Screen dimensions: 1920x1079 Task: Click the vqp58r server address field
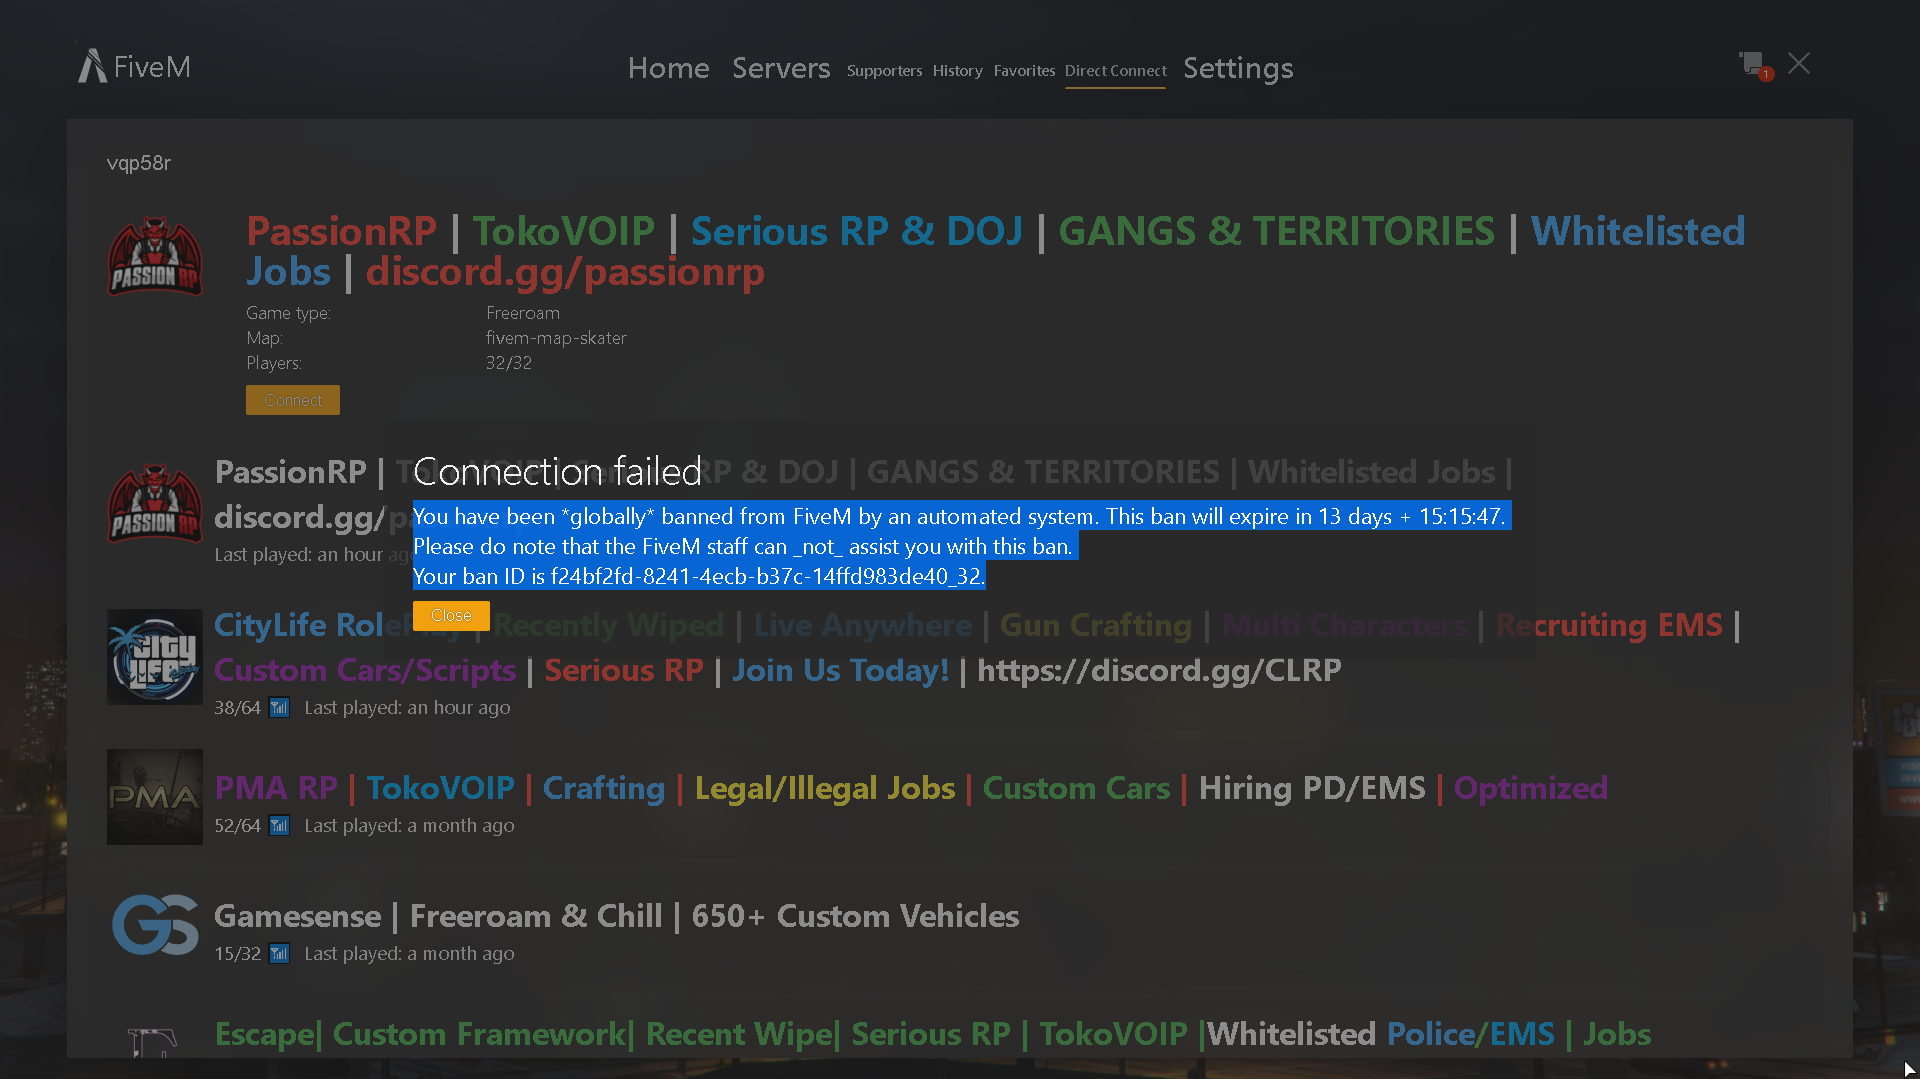point(959,163)
